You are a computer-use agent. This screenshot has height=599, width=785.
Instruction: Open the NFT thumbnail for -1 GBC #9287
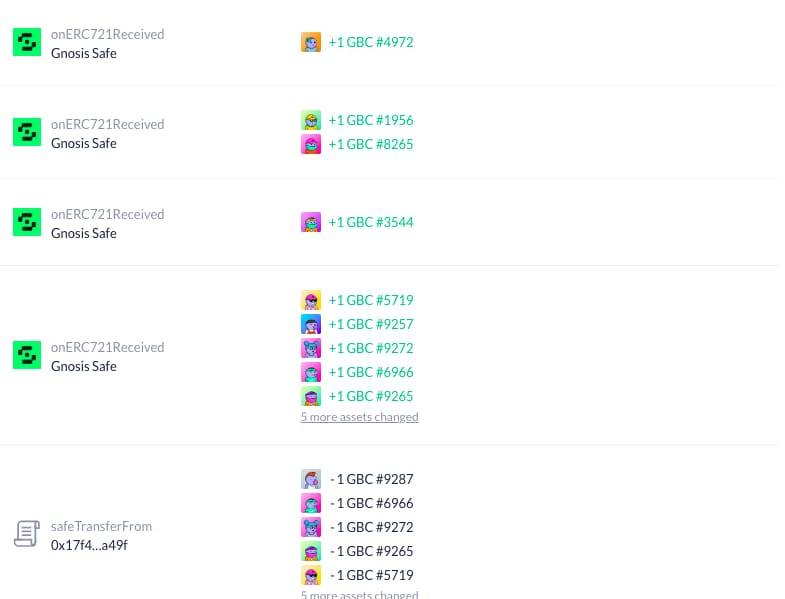[311, 479]
